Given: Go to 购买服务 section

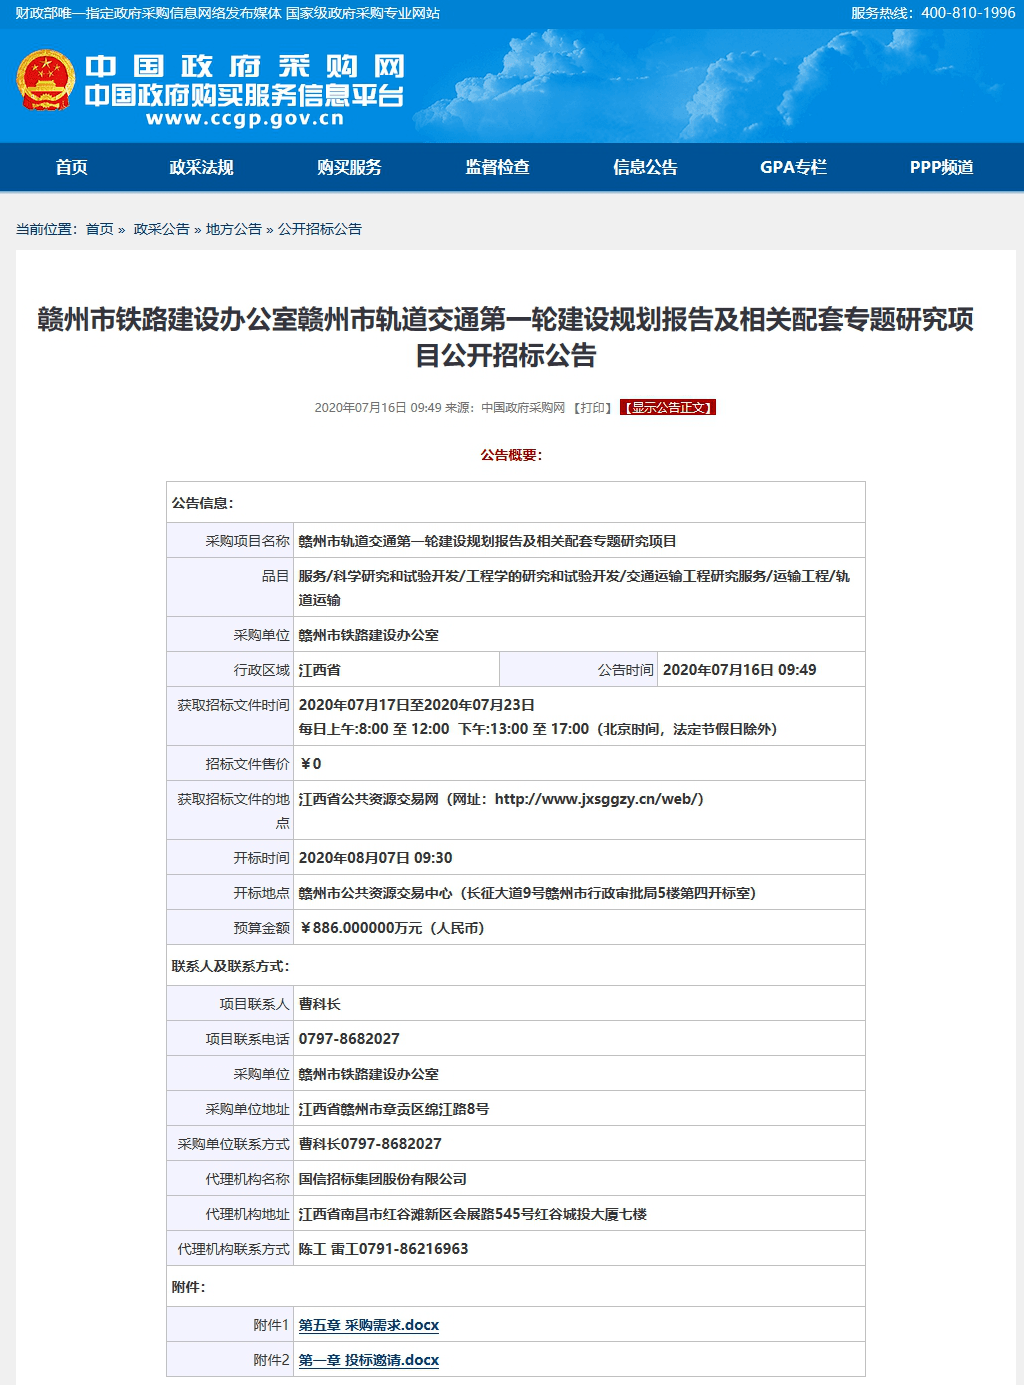Looking at the screenshot, I should pyautogui.click(x=349, y=167).
